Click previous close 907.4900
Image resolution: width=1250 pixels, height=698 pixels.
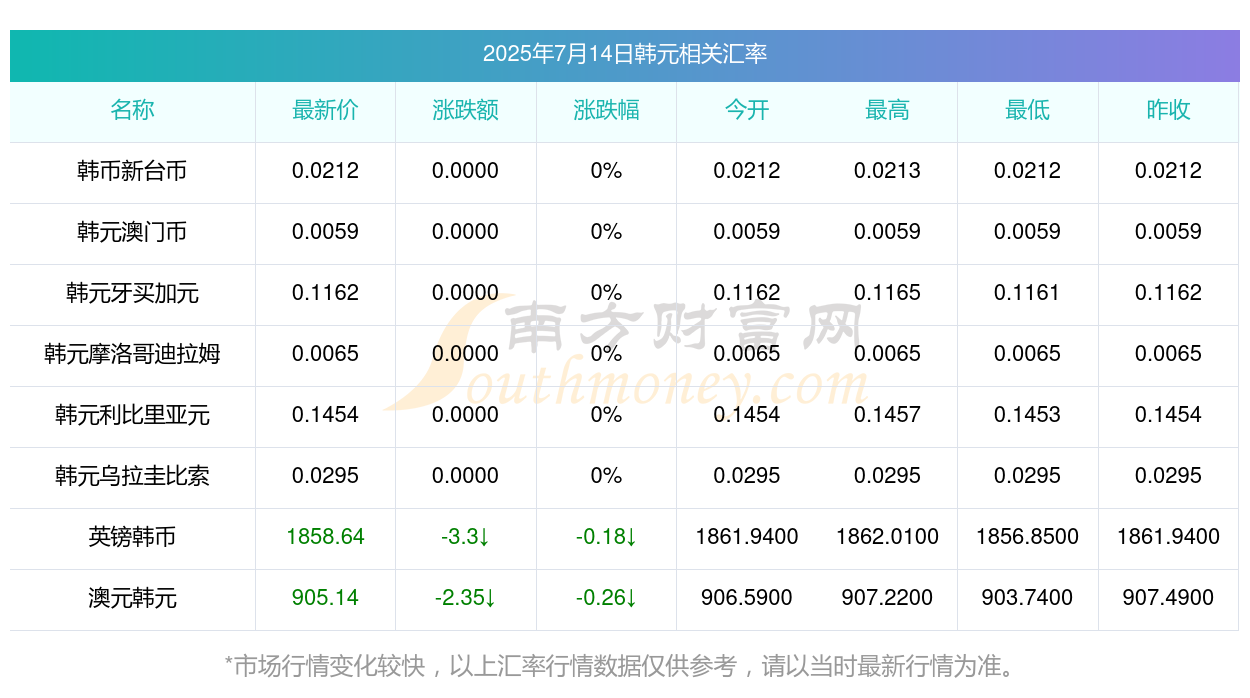point(1168,598)
